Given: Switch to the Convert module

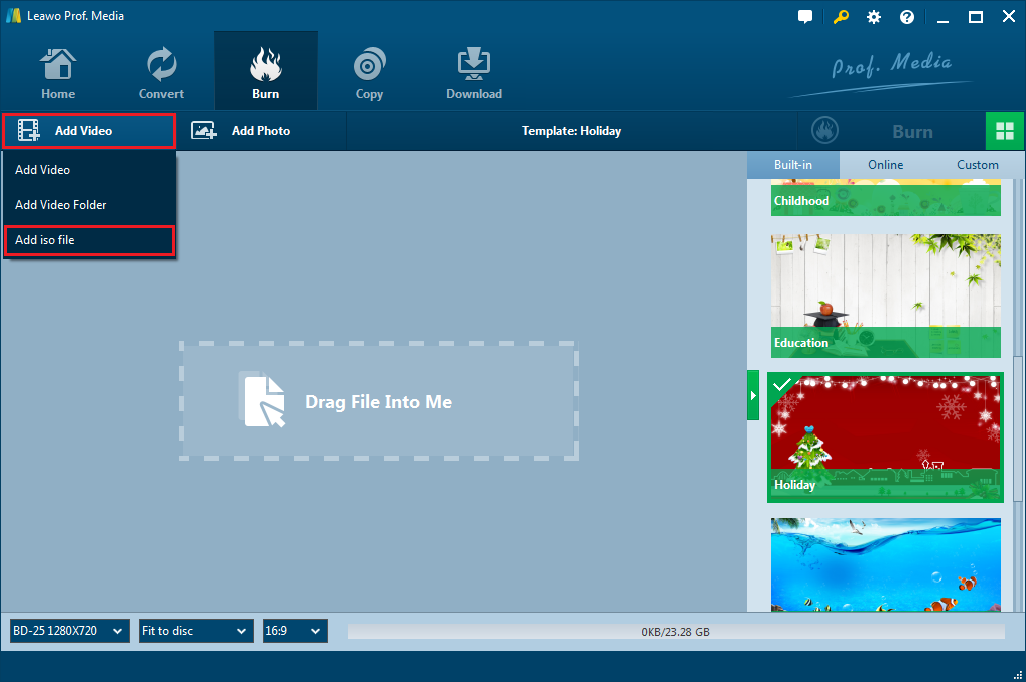Looking at the screenshot, I should (161, 73).
